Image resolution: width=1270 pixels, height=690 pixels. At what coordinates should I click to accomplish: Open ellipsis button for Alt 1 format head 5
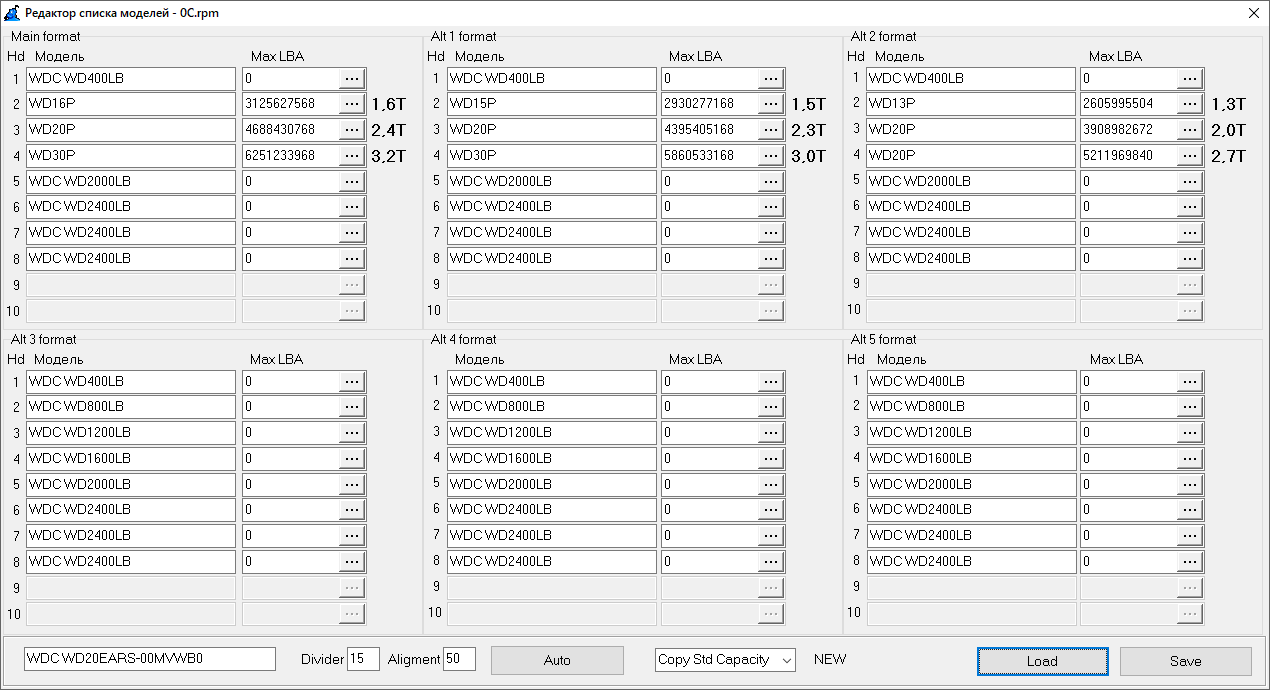771,182
